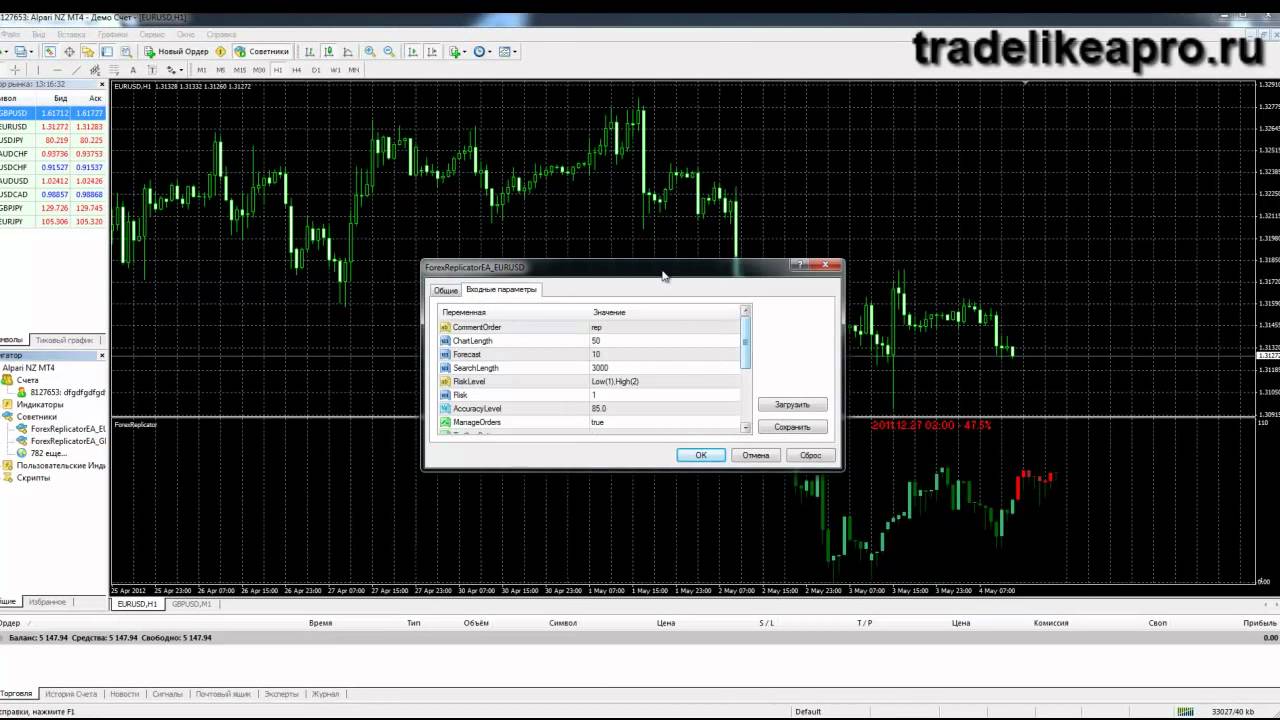Select the Входные параметры tab
The width and height of the screenshot is (1280, 720).
click(x=502, y=289)
